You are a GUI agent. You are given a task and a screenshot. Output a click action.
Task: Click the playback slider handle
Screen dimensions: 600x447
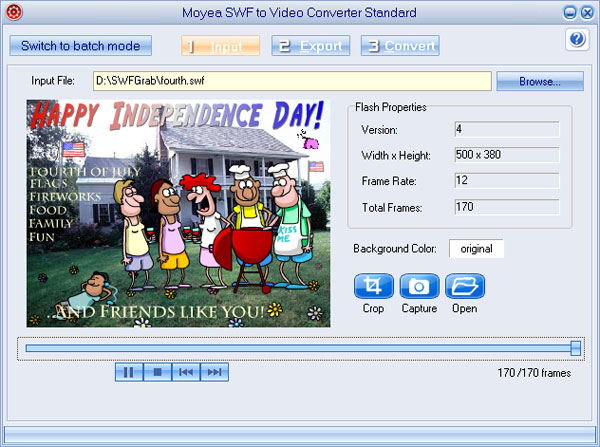click(x=576, y=348)
